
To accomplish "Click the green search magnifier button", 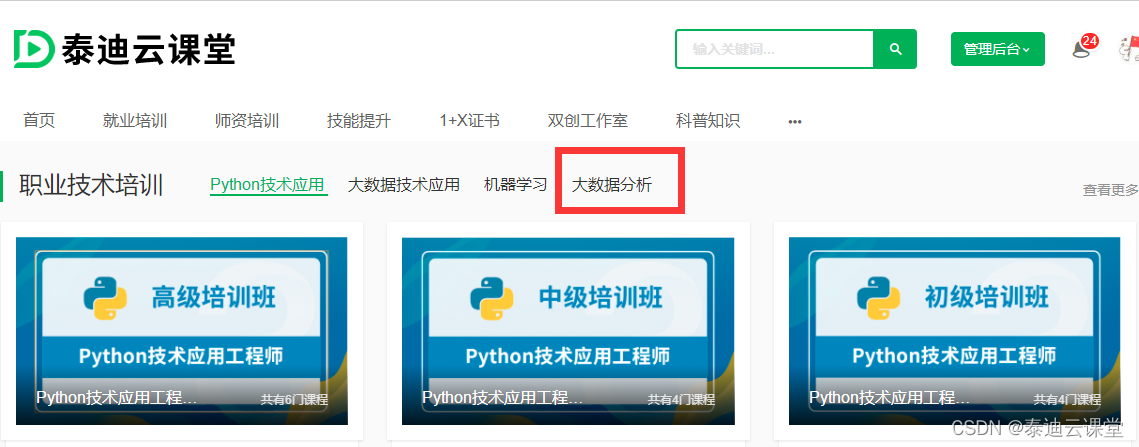I will (895, 49).
